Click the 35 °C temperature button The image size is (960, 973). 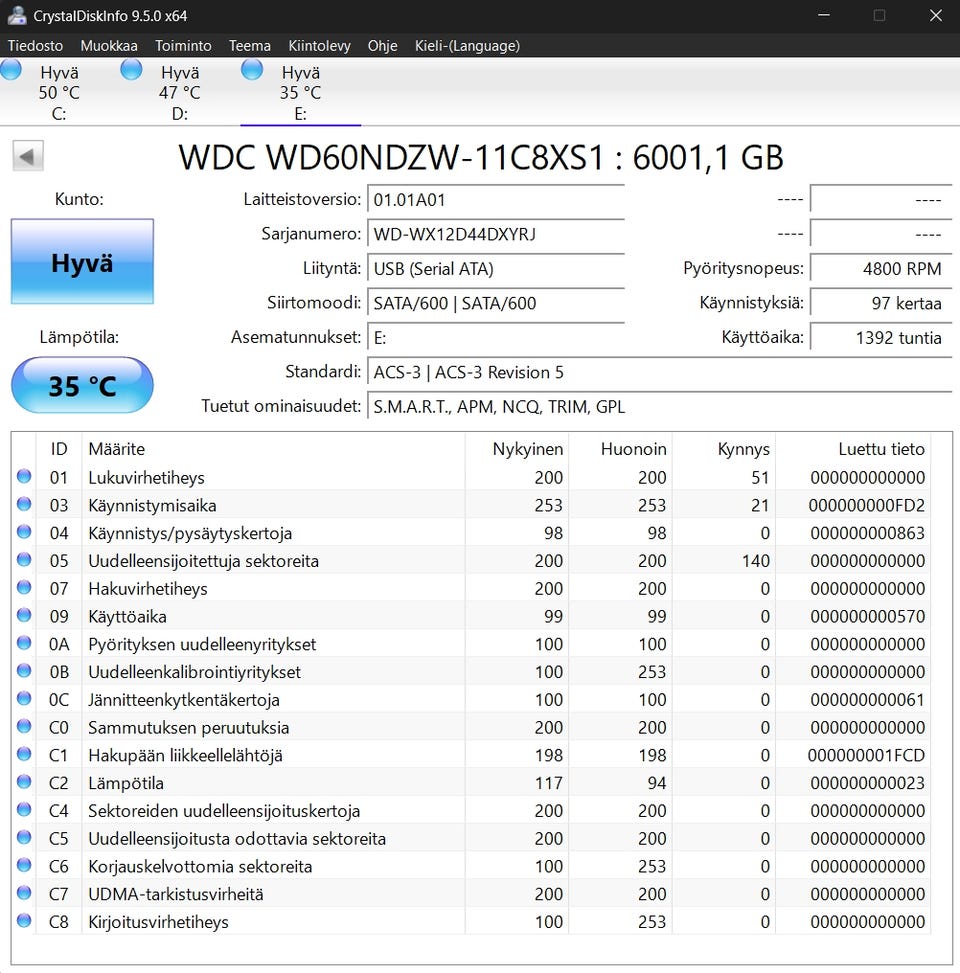(82, 385)
